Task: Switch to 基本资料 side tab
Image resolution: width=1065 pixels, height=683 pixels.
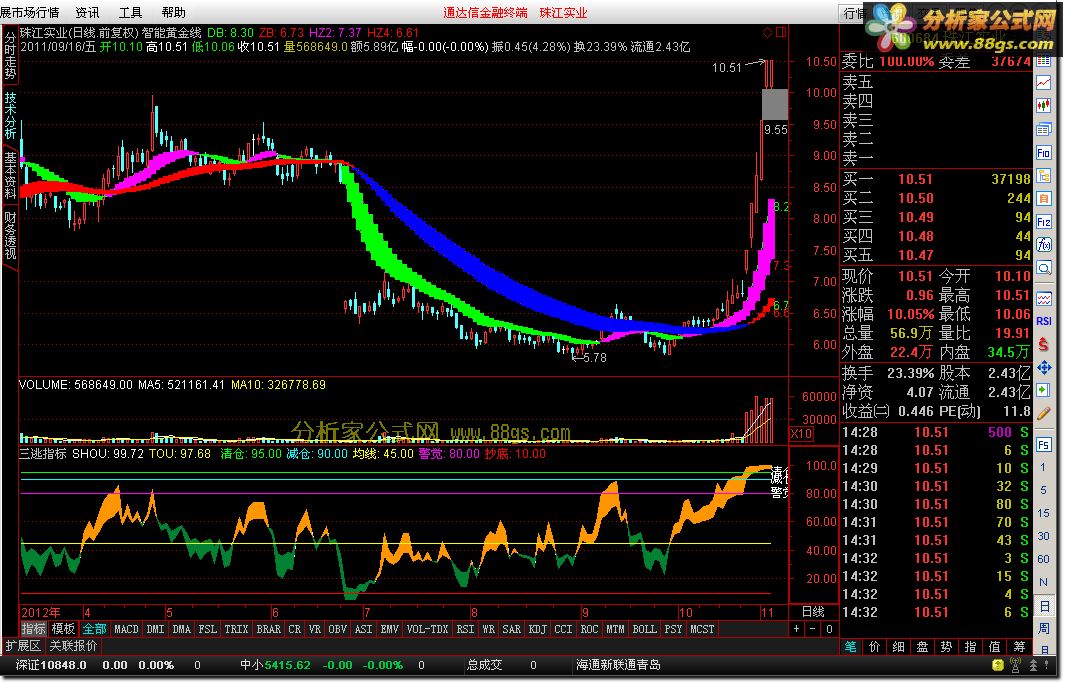Action: point(10,174)
